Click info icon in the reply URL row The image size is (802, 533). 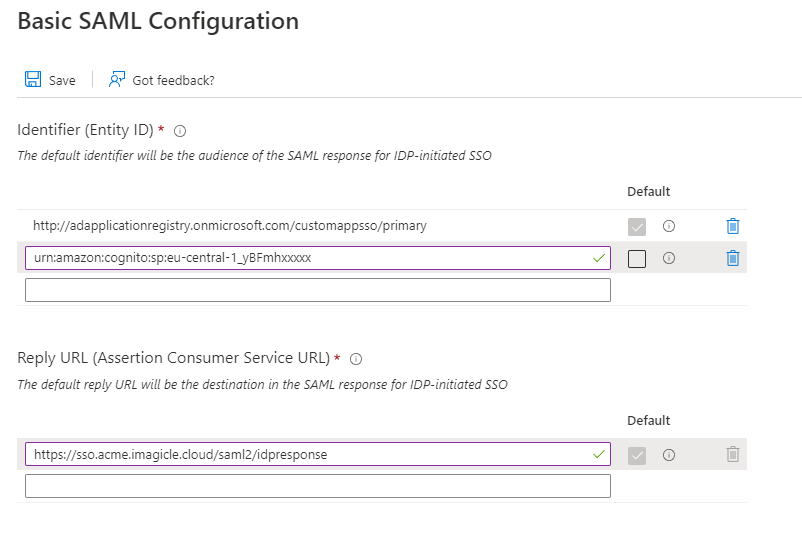coord(669,455)
